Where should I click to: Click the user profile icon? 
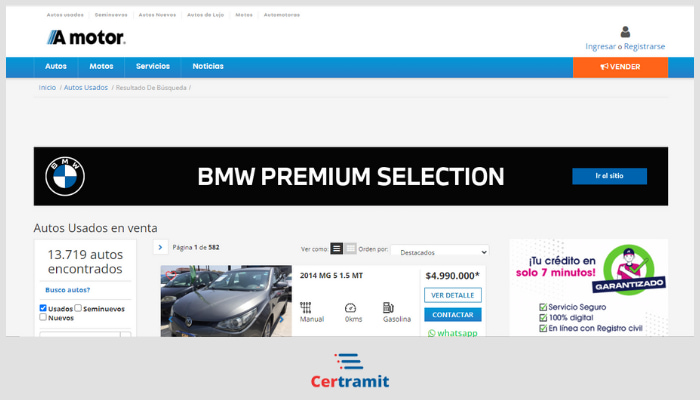click(625, 32)
